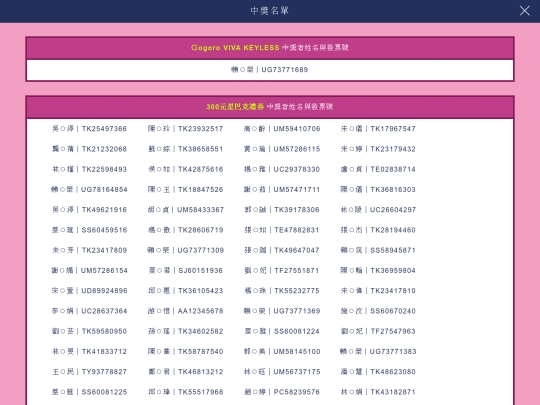Click winner entry TK17967547
Screen dimensions: 540x405
378,129
